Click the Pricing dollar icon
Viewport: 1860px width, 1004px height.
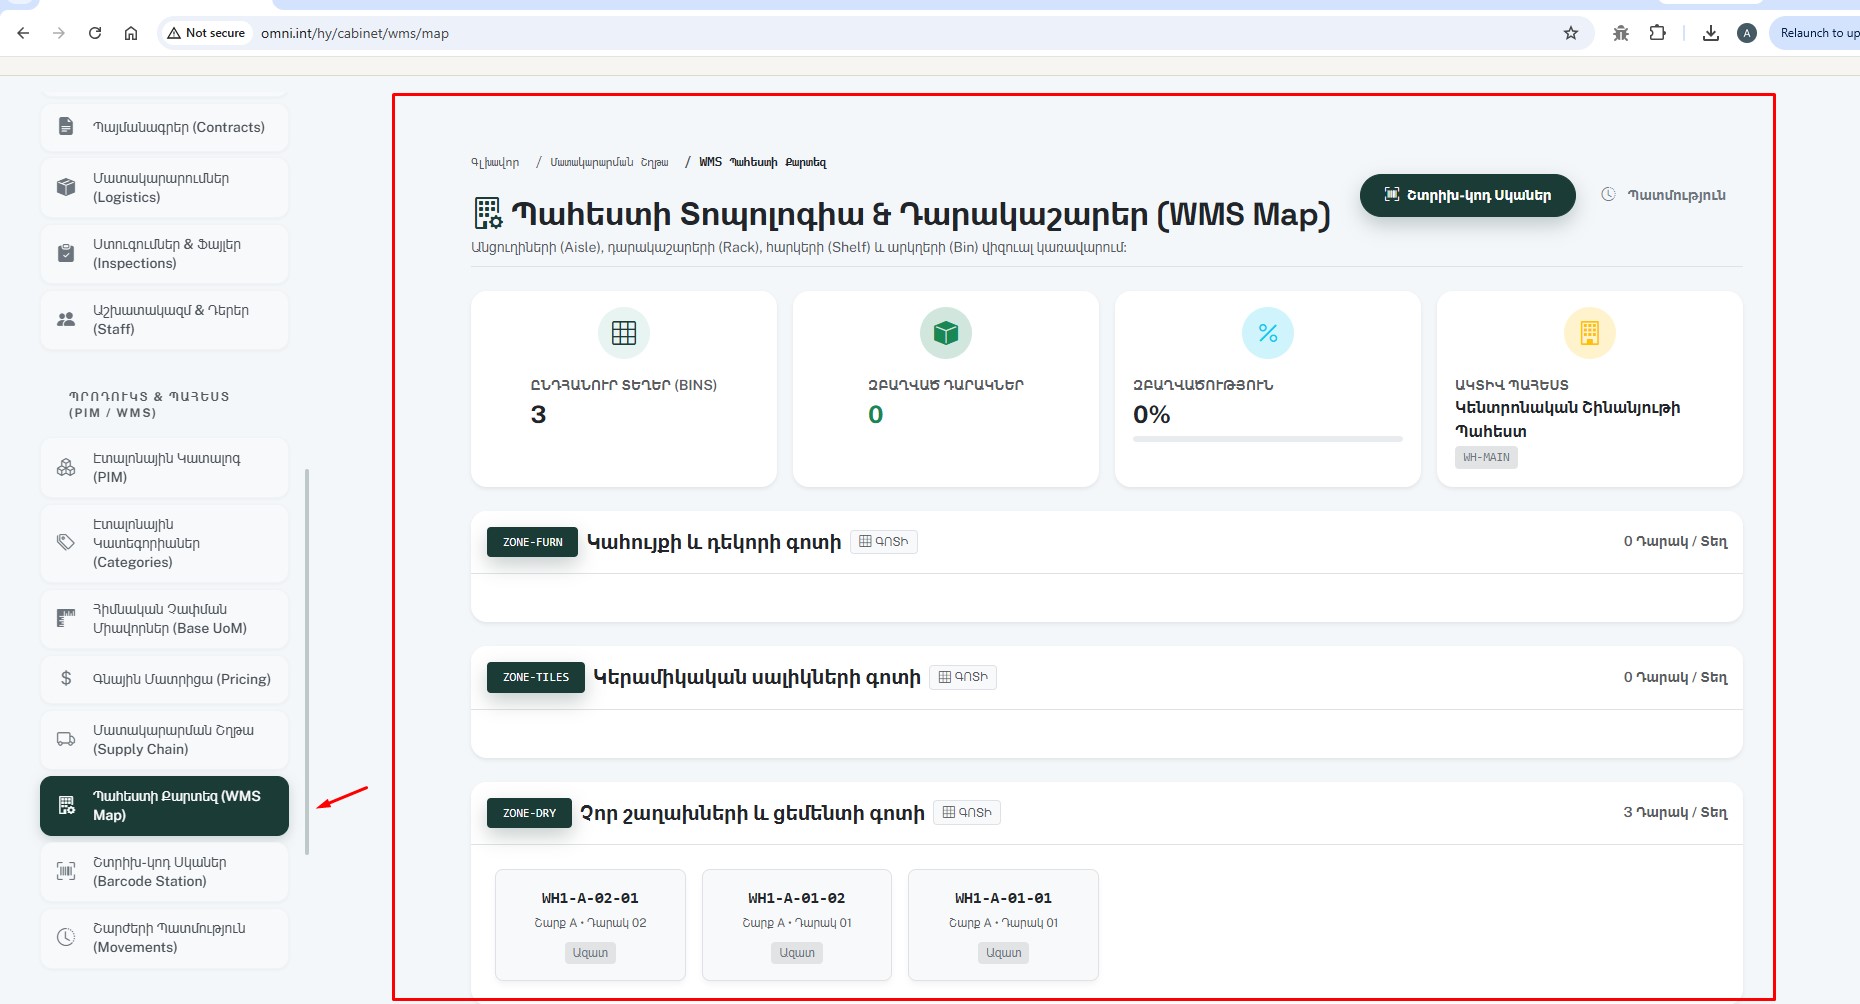(66, 679)
